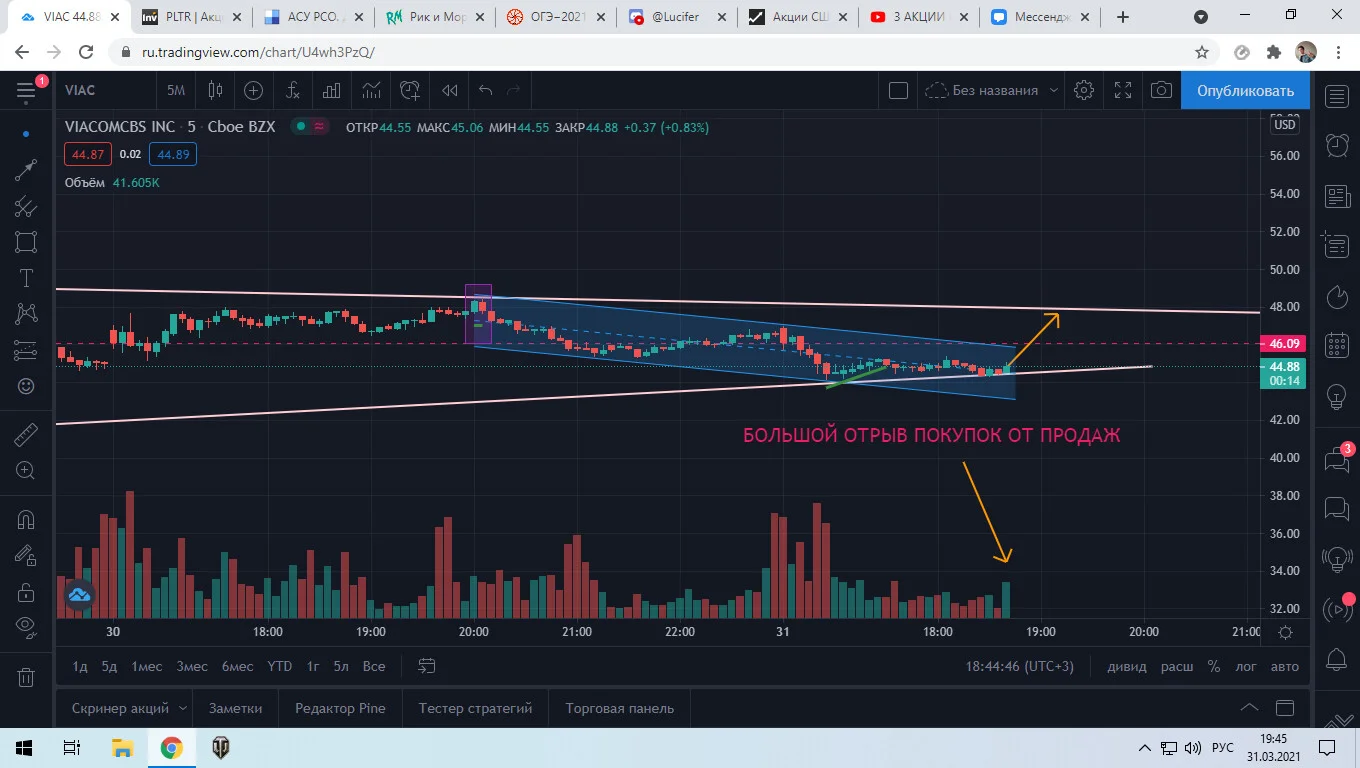Open Chrome from the Windows taskbar
Screen dimensions: 1360x768
(172, 748)
